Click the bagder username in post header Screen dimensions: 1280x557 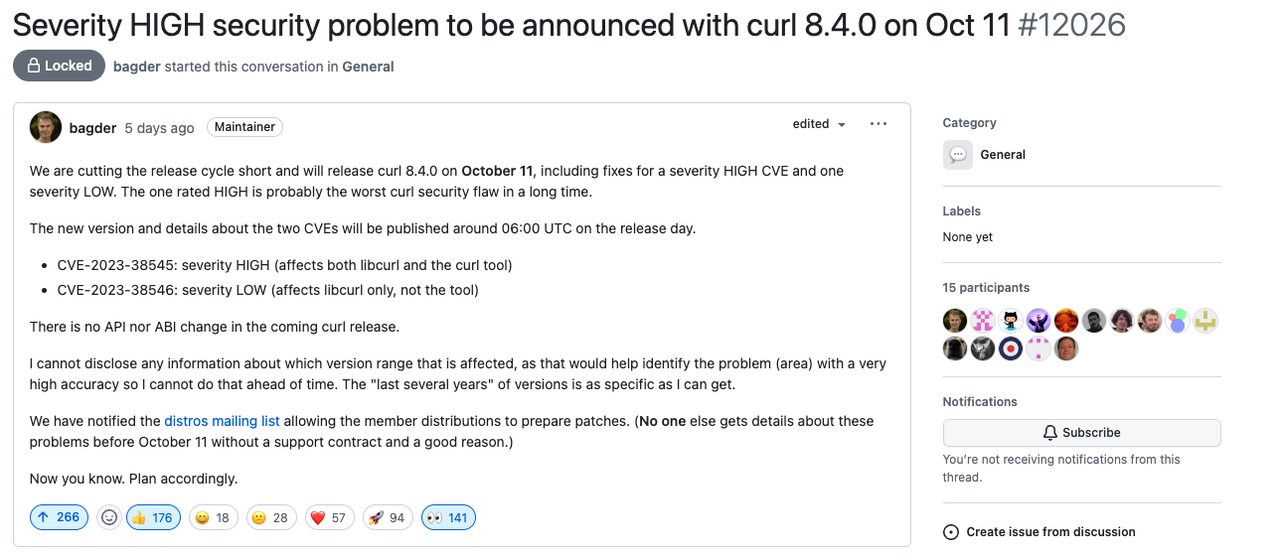click(92, 128)
